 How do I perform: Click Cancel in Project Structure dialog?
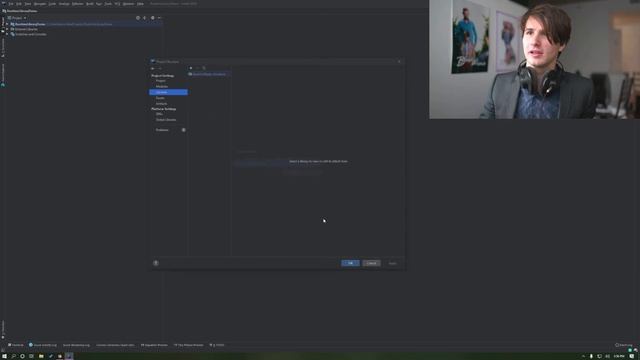pos(371,263)
